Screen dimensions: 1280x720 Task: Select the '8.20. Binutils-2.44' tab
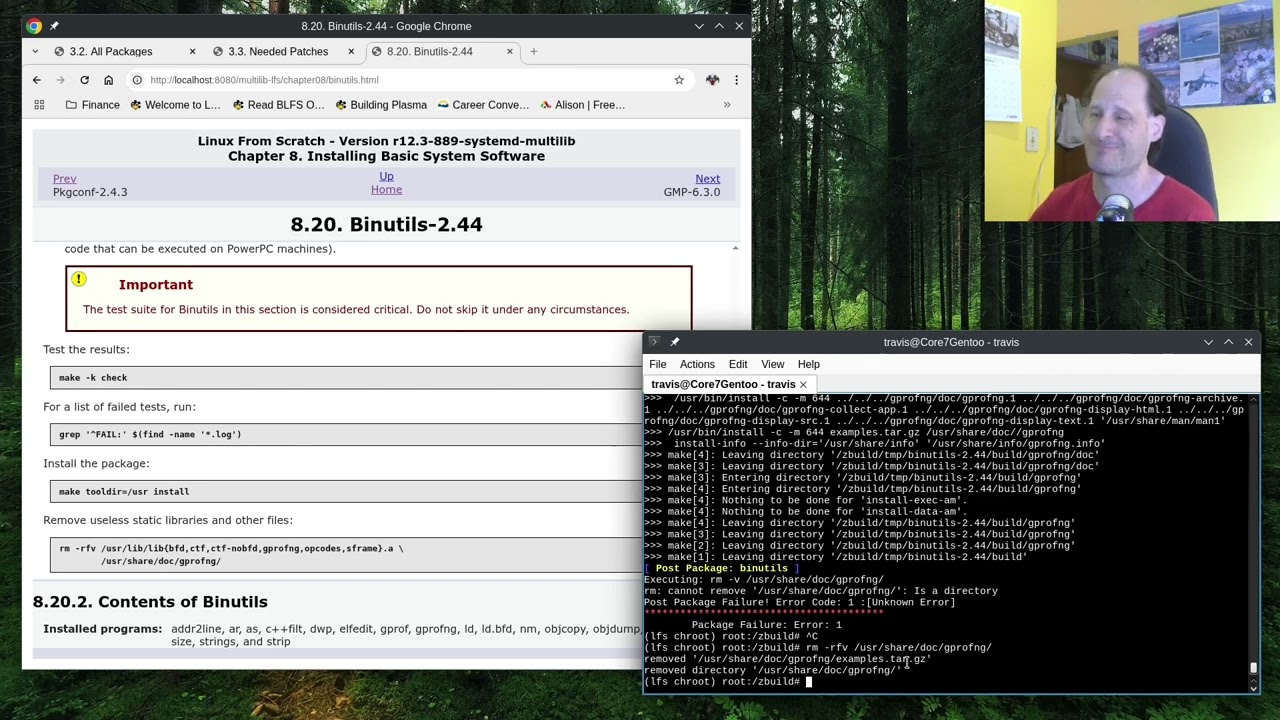430,51
